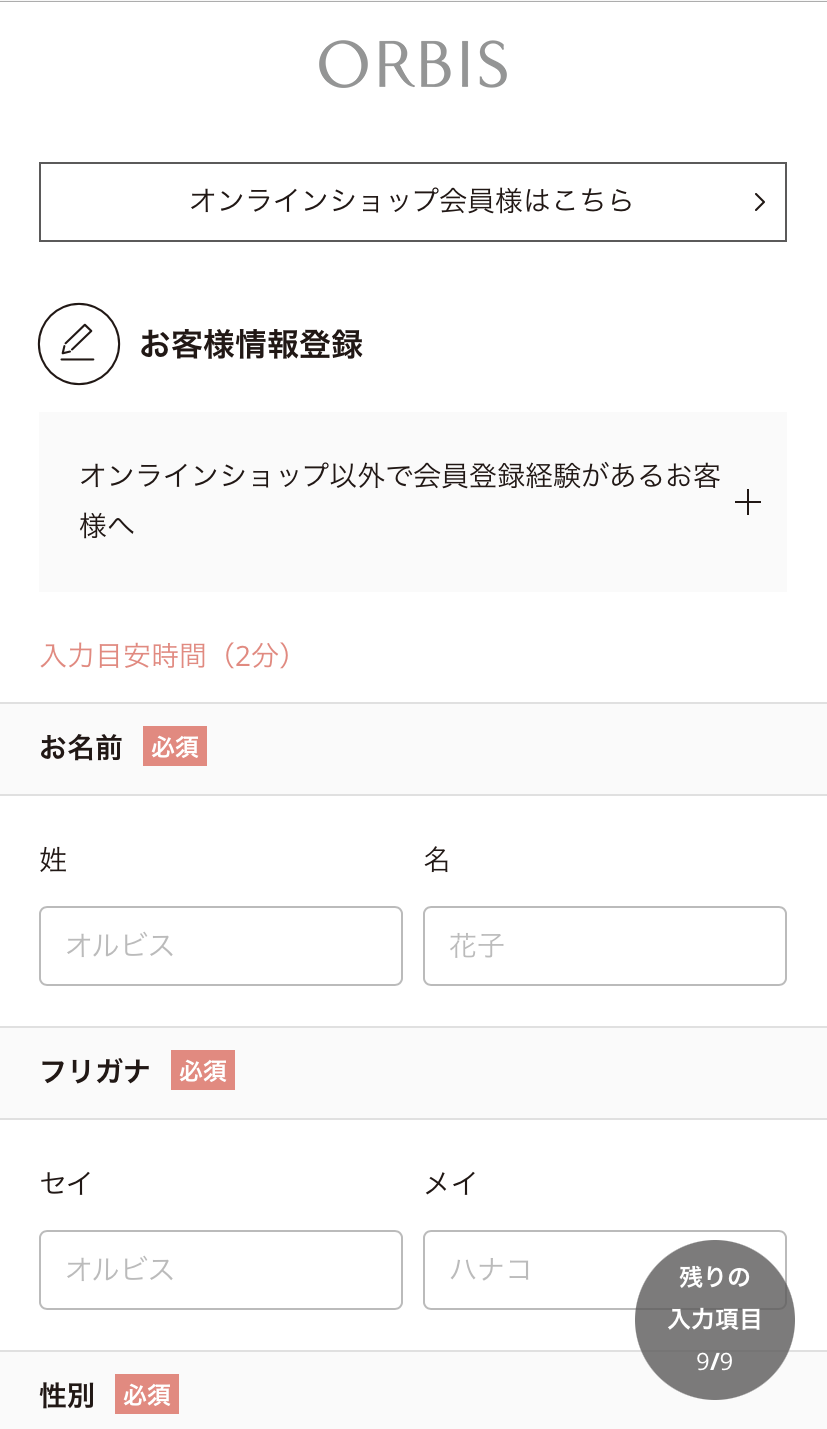
Task: Click the 性別 section header
Action: (x=413, y=1391)
